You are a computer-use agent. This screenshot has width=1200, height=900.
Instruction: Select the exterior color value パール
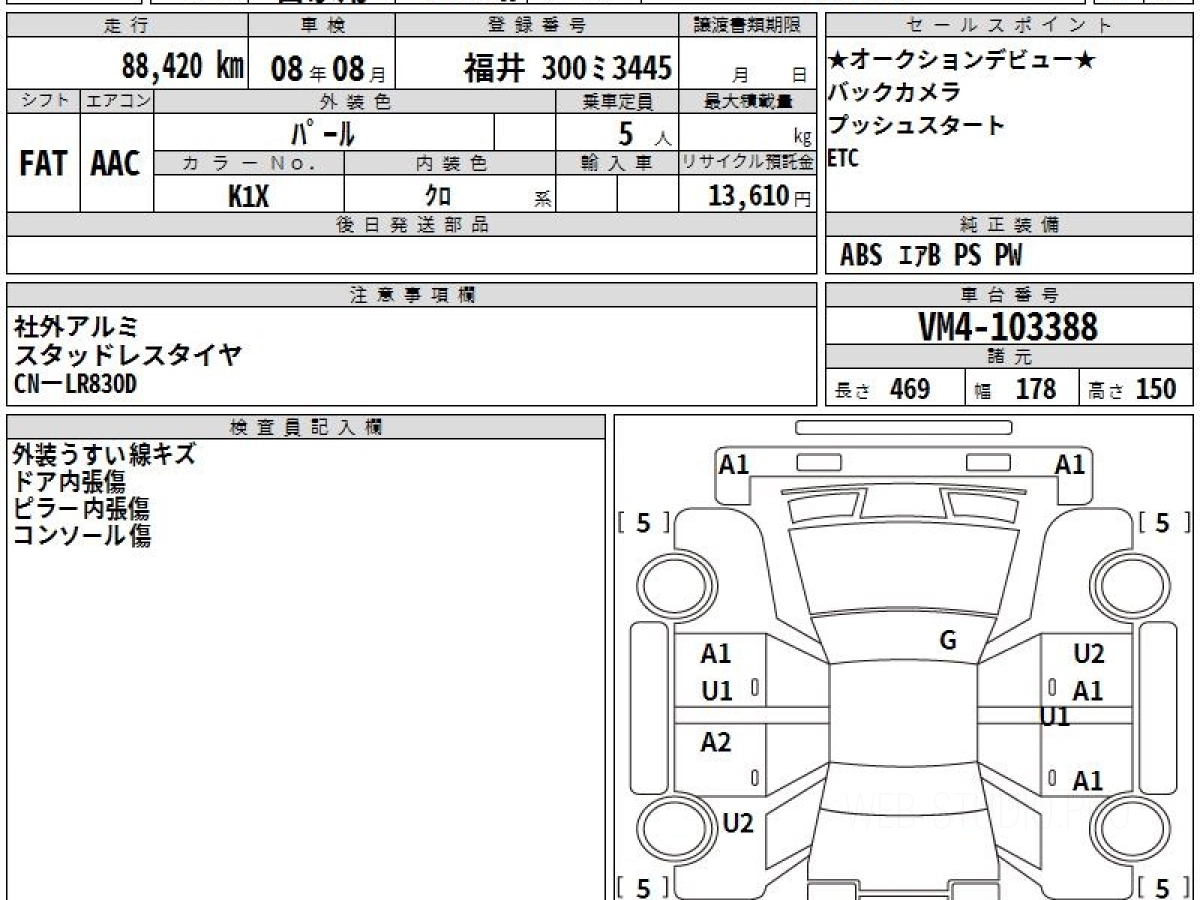322,133
